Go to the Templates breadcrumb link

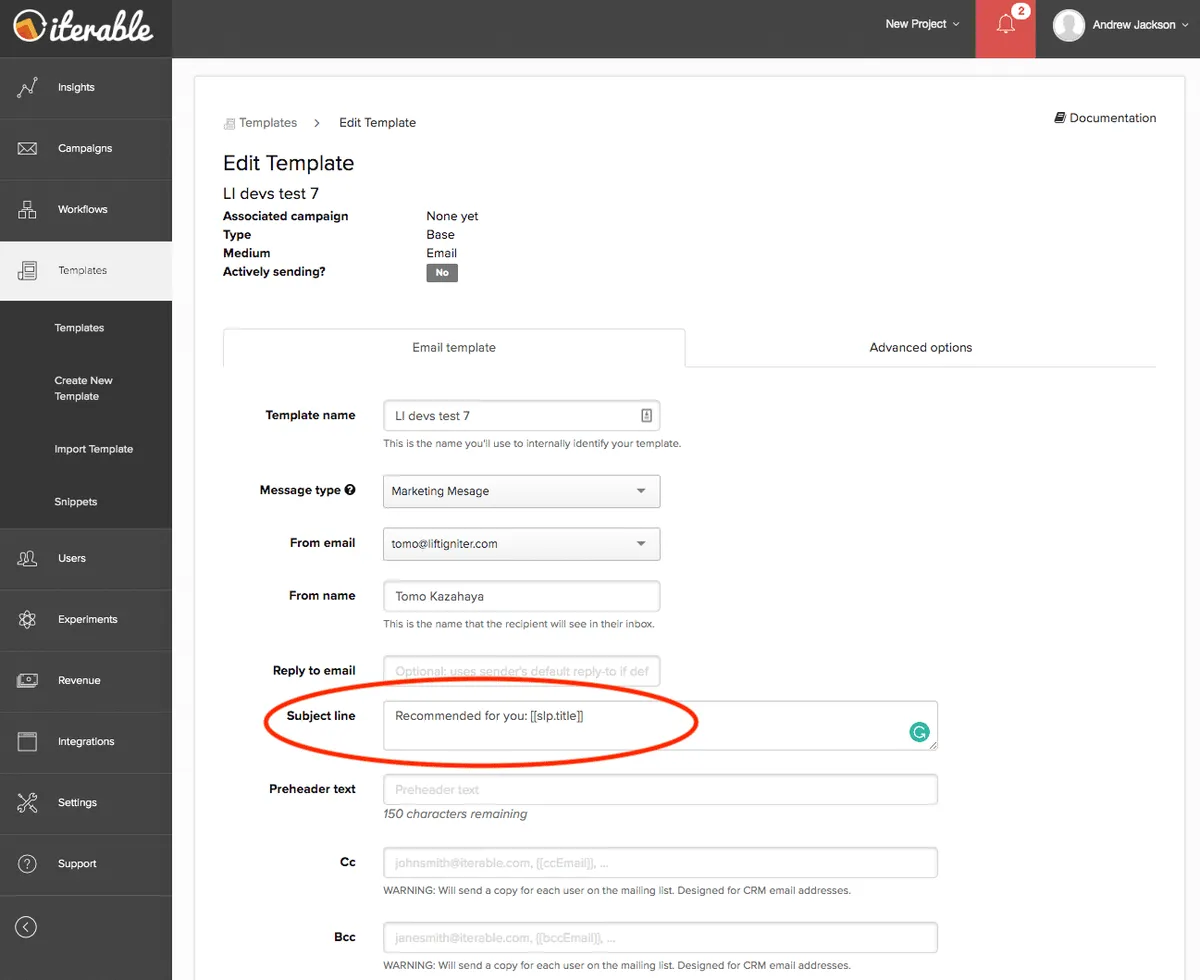pos(267,123)
